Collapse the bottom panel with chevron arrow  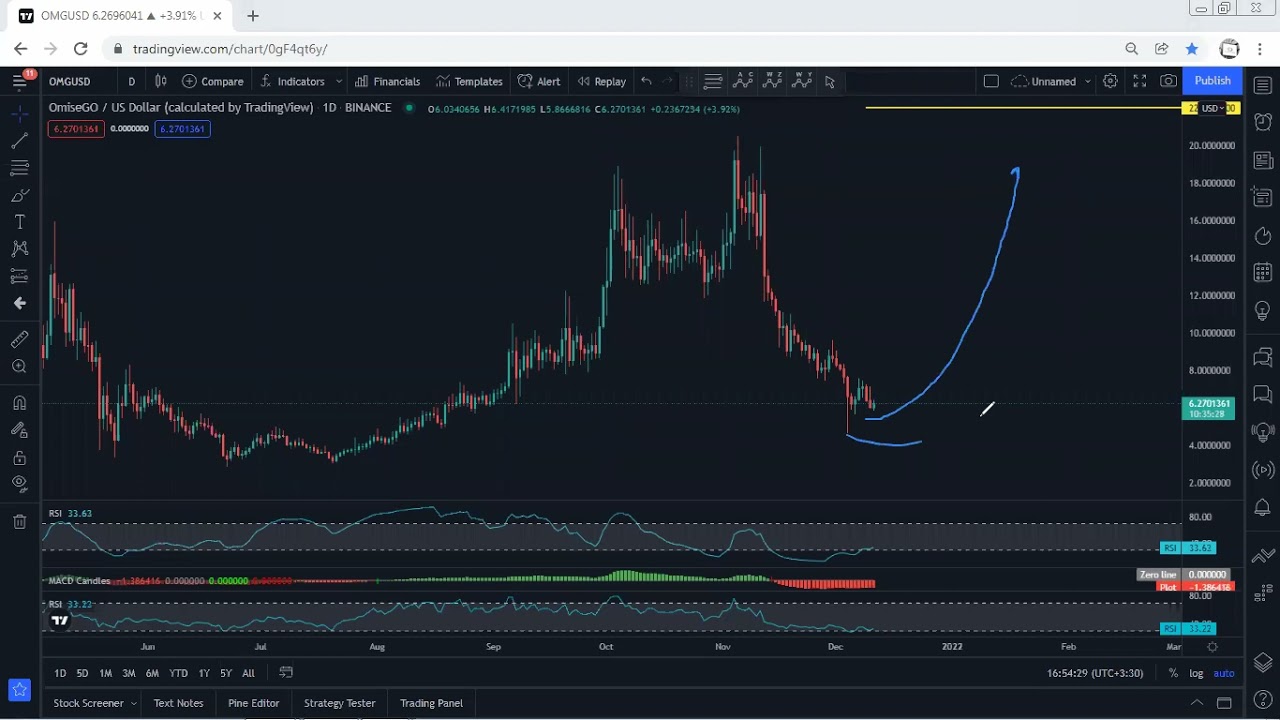click(1196, 703)
